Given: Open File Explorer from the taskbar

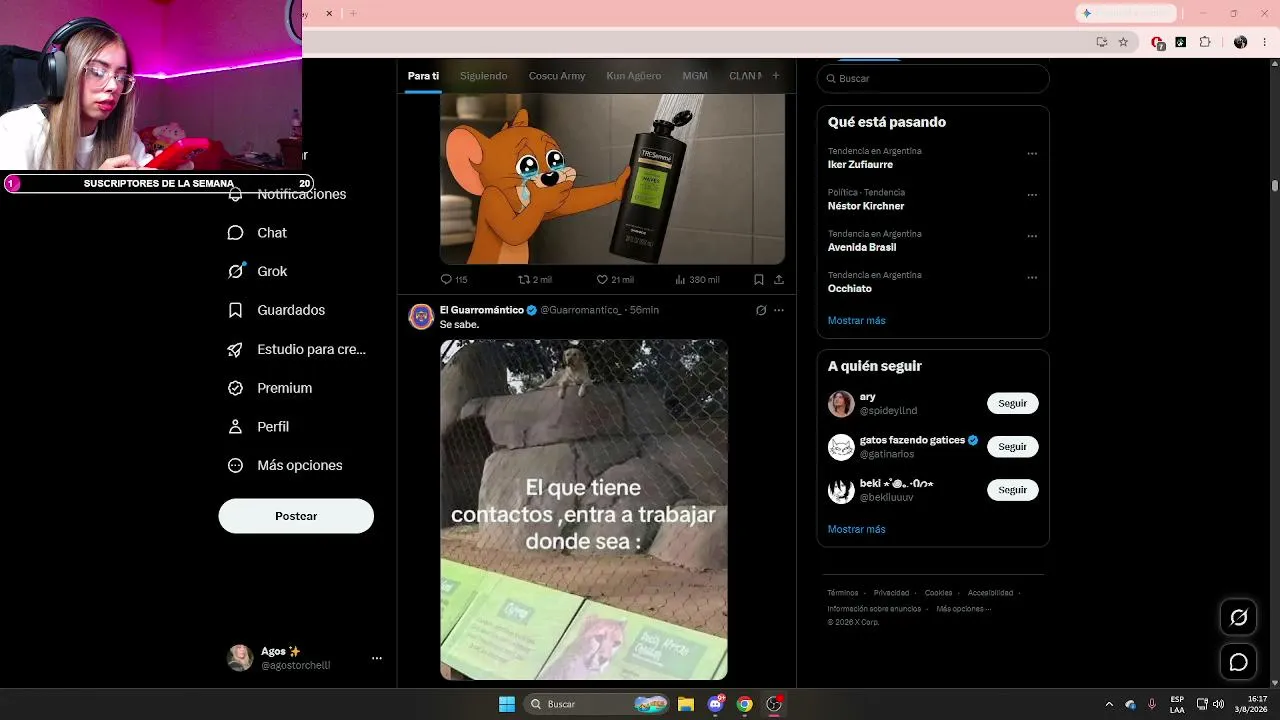Looking at the screenshot, I should click(685, 704).
